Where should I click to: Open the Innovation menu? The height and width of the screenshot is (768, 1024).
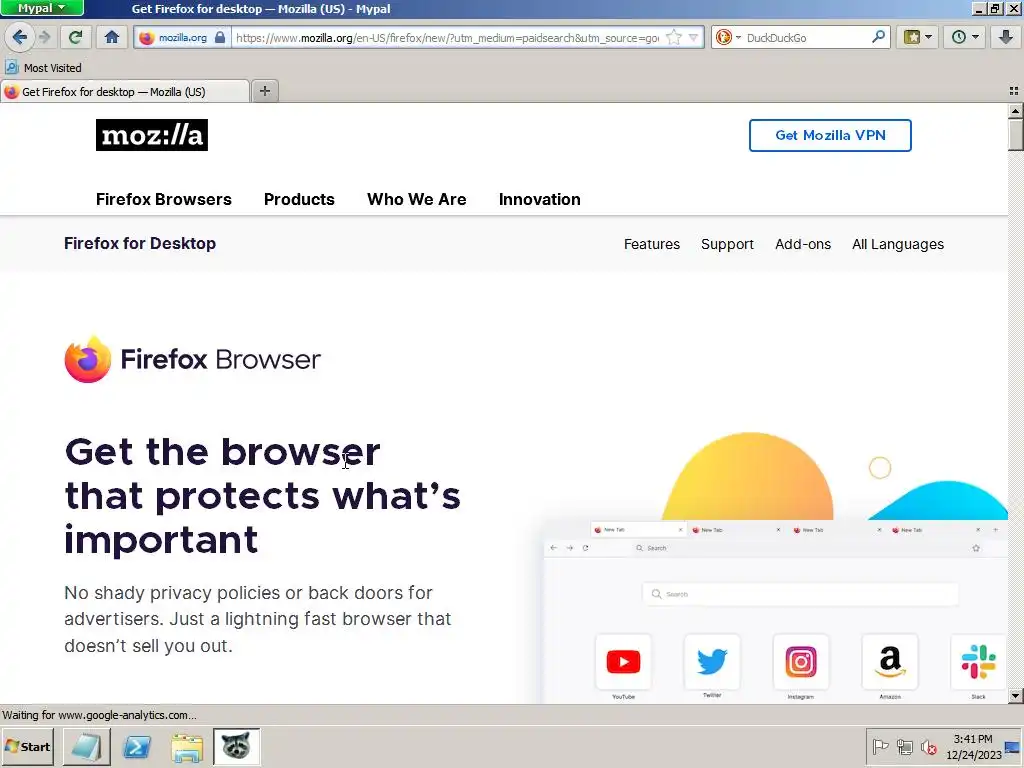(x=539, y=199)
